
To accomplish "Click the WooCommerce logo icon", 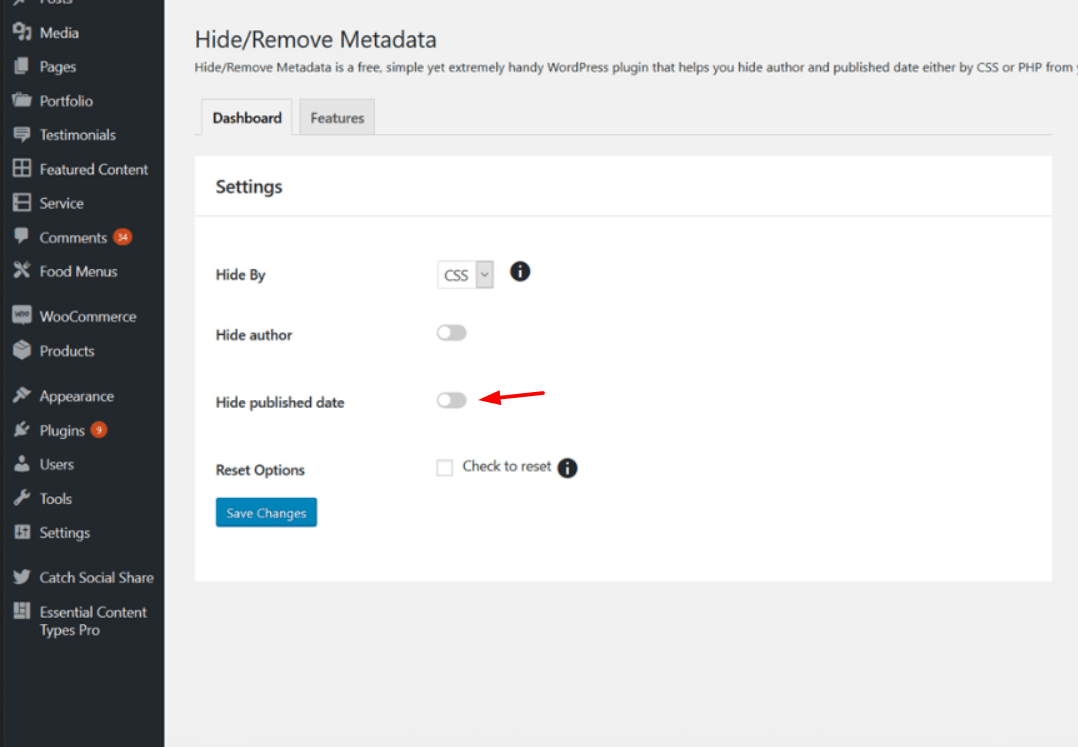I will pos(22,315).
